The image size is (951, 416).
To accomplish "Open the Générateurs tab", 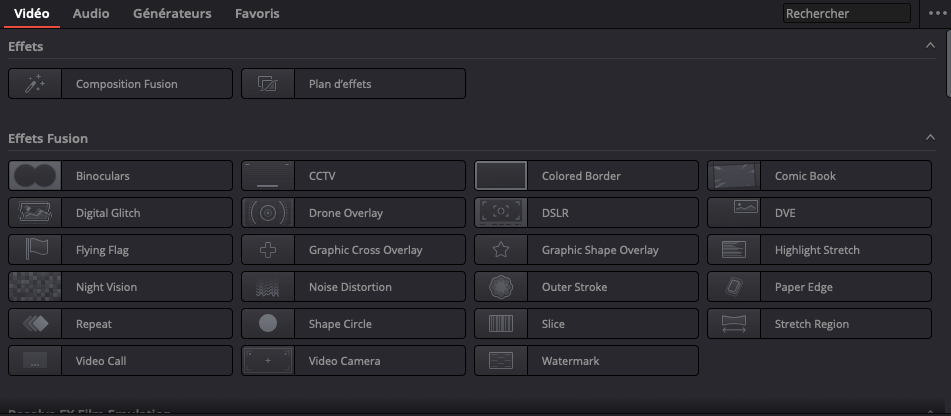I will point(172,14).
